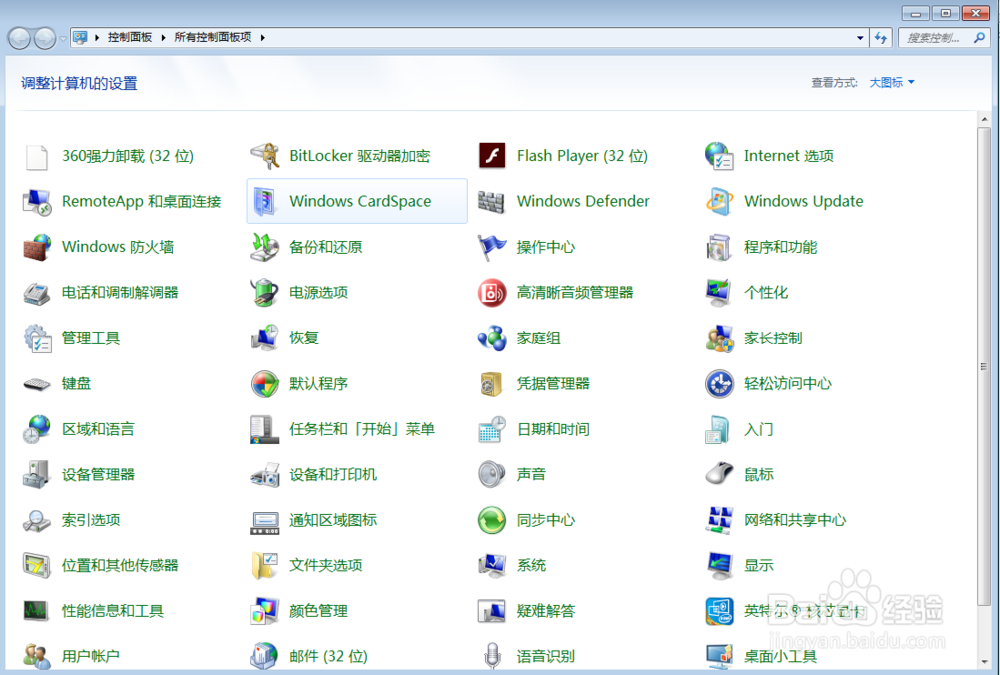Expand the address bar history dropdown arrow

(x=860, y=38)
